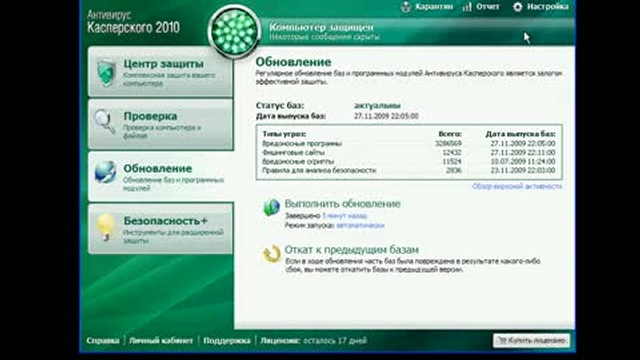The width and height of the screenshot is (640, 360).
Task: Open Карантин from top bar
Action: click(x=434, y=7)
